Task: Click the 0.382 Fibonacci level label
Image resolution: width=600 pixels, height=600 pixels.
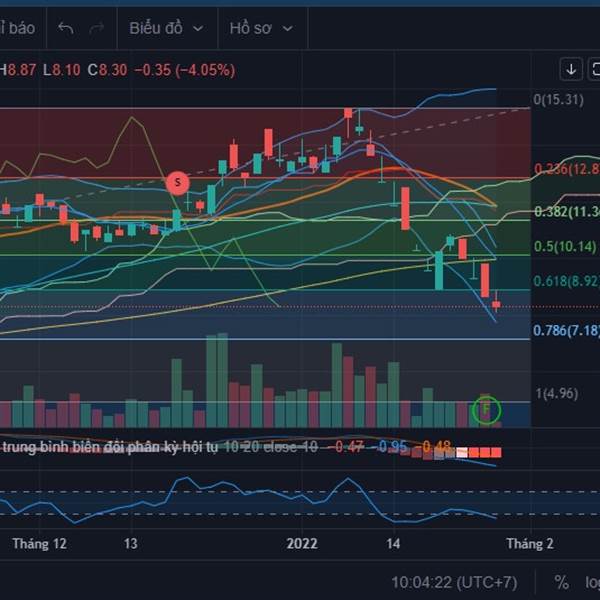Action: pos(567,211)
